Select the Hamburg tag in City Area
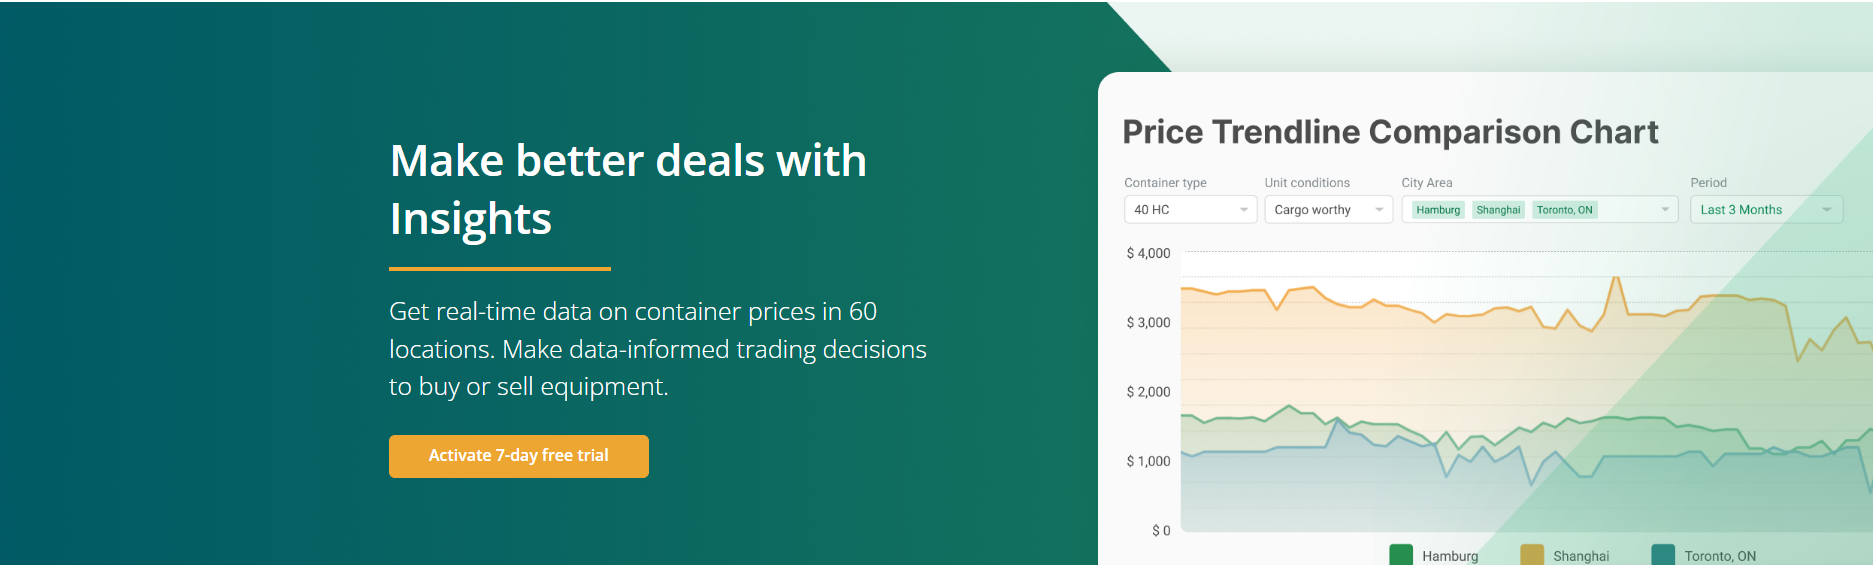Image resolution: width=1873 pixels, height=565 pixels. click(x=1438, y=210)
